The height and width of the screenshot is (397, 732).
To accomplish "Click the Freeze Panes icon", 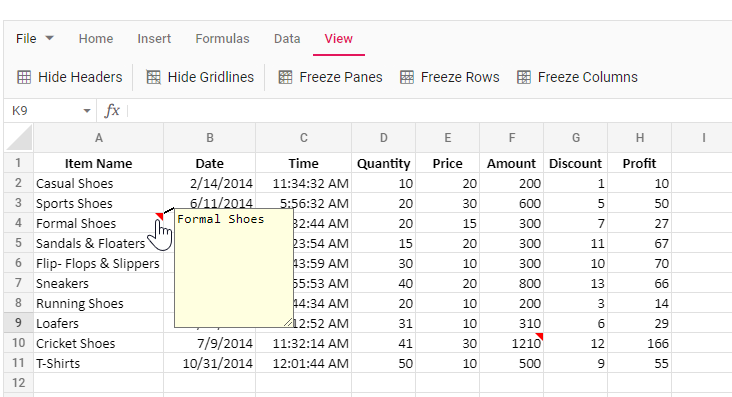I will coord(285,77).
